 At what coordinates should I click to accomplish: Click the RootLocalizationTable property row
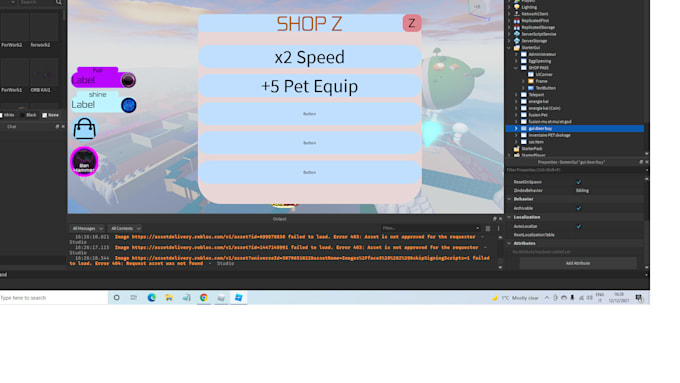click(575, 235)
